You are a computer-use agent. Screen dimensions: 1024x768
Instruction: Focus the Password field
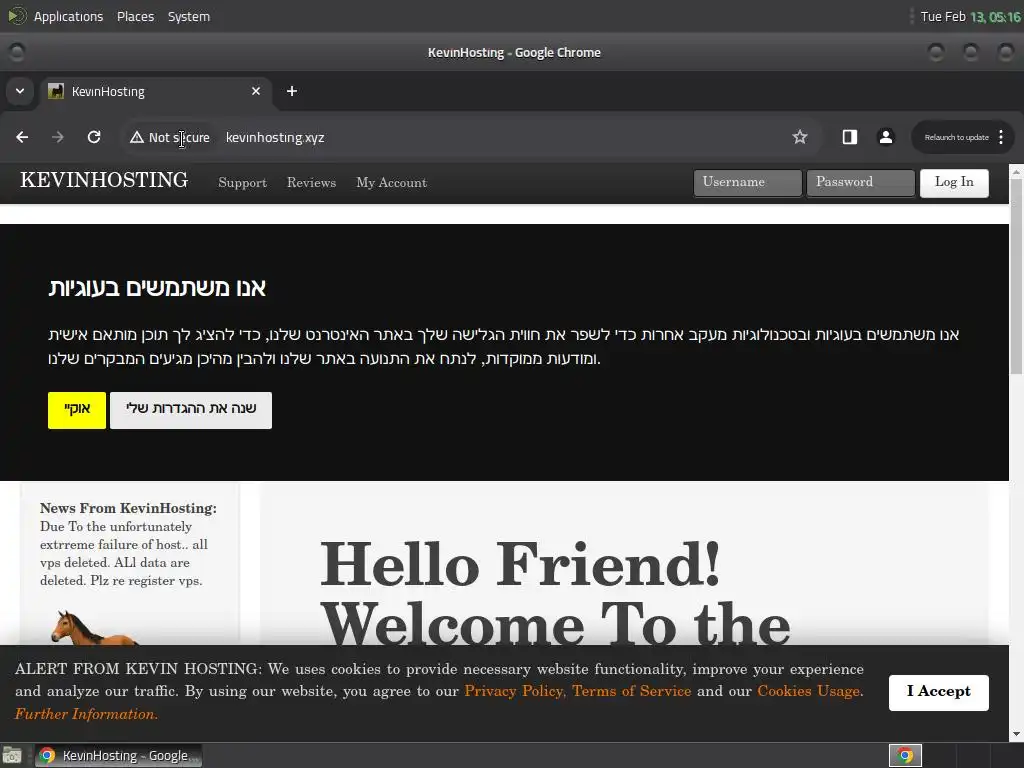click(860, 182)
